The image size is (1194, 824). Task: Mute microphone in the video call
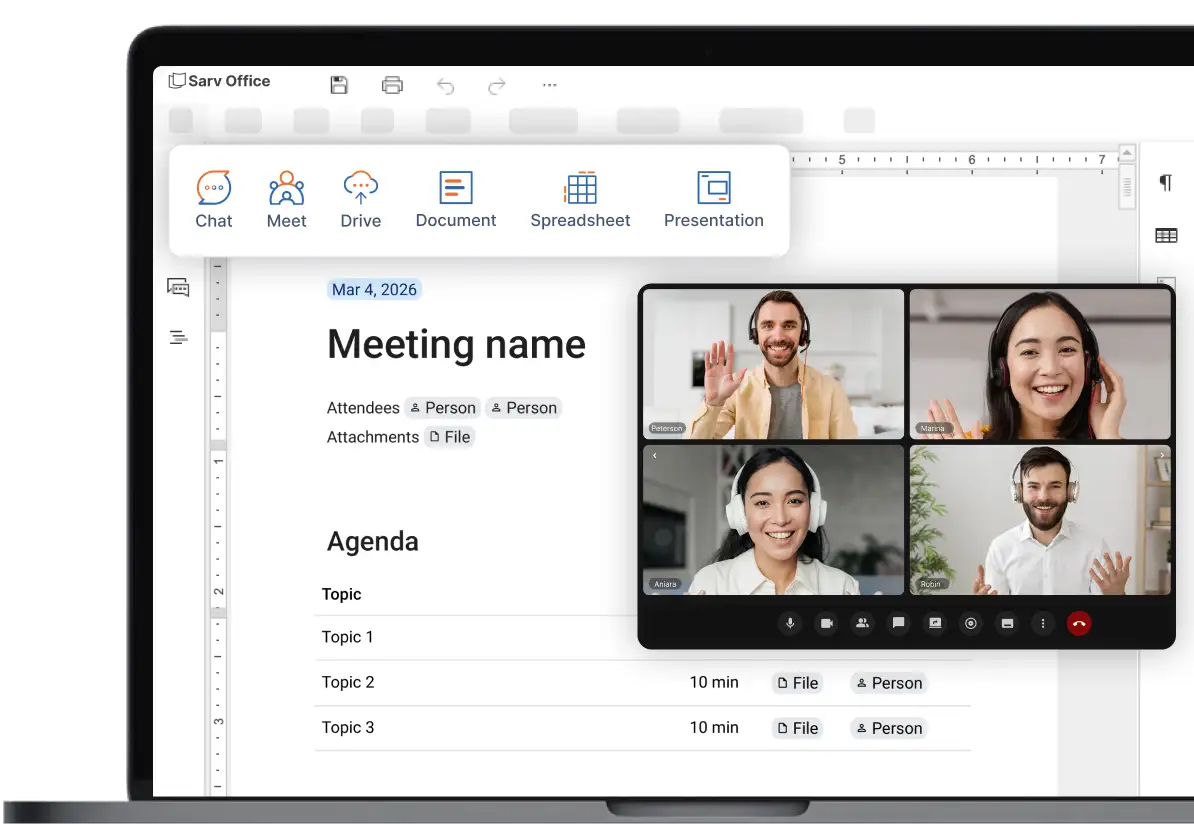pos(790,623)
